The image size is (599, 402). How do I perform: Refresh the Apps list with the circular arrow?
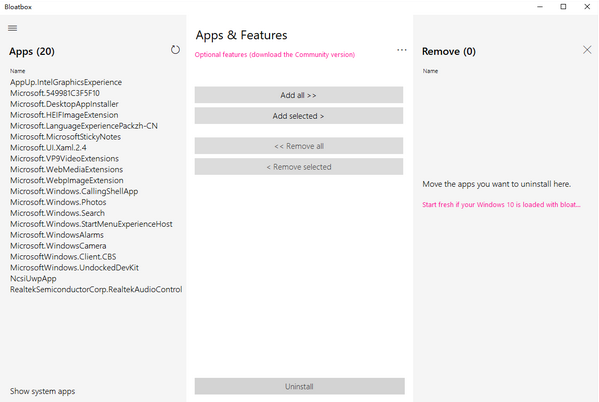(175, 50)
